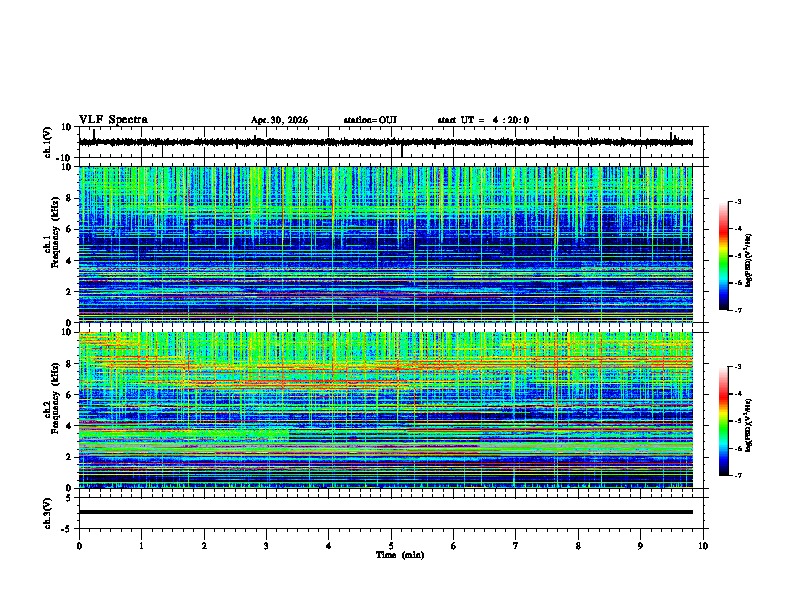Click the 5 minute tick on time axis
The width and height of the screenshot is (792, 612).
point(391,546)
